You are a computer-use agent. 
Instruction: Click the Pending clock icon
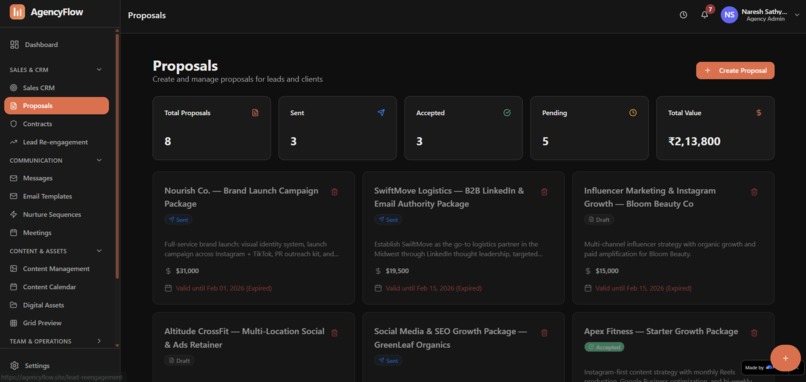(x=633, y=113)
